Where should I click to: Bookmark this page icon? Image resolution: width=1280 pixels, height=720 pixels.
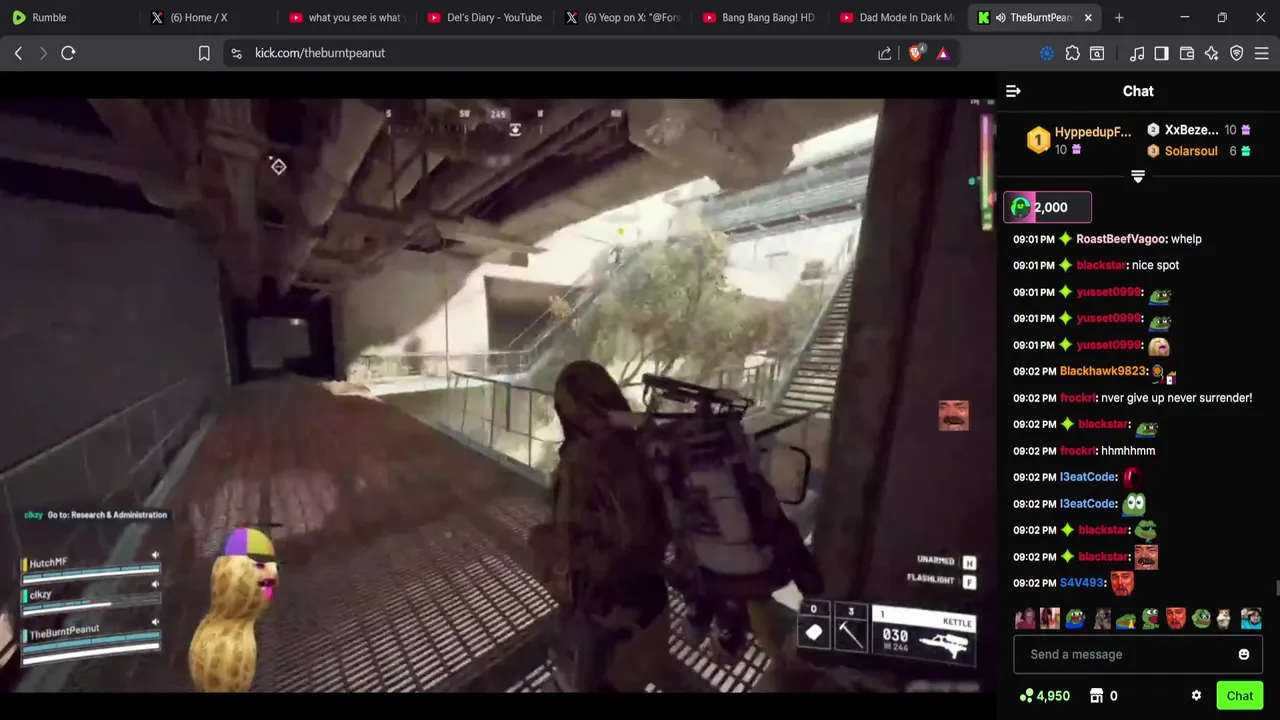pyautogui.click(x=204, y=53)
